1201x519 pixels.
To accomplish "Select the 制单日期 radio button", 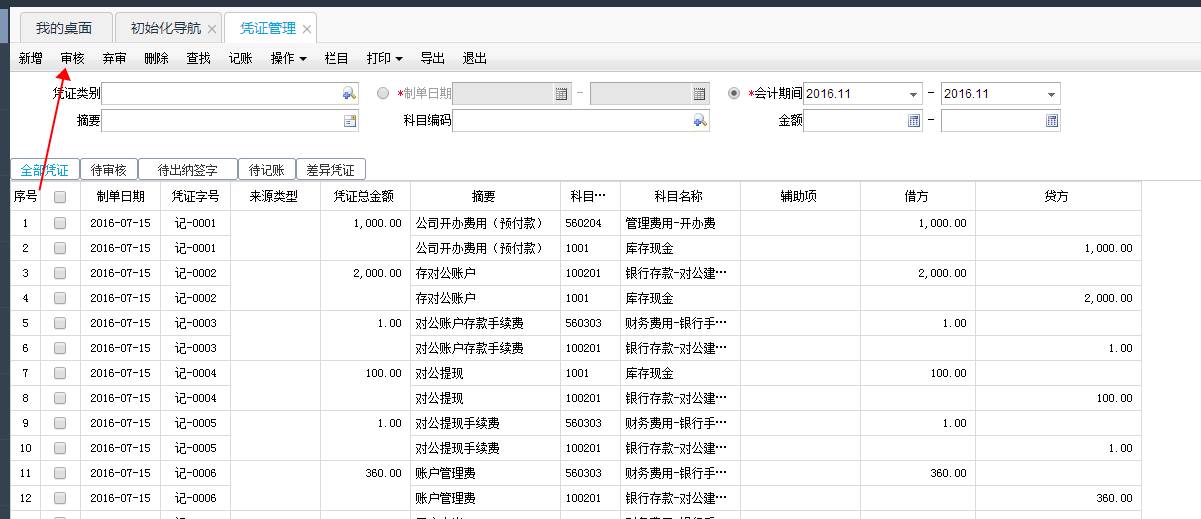I will 384,93.
